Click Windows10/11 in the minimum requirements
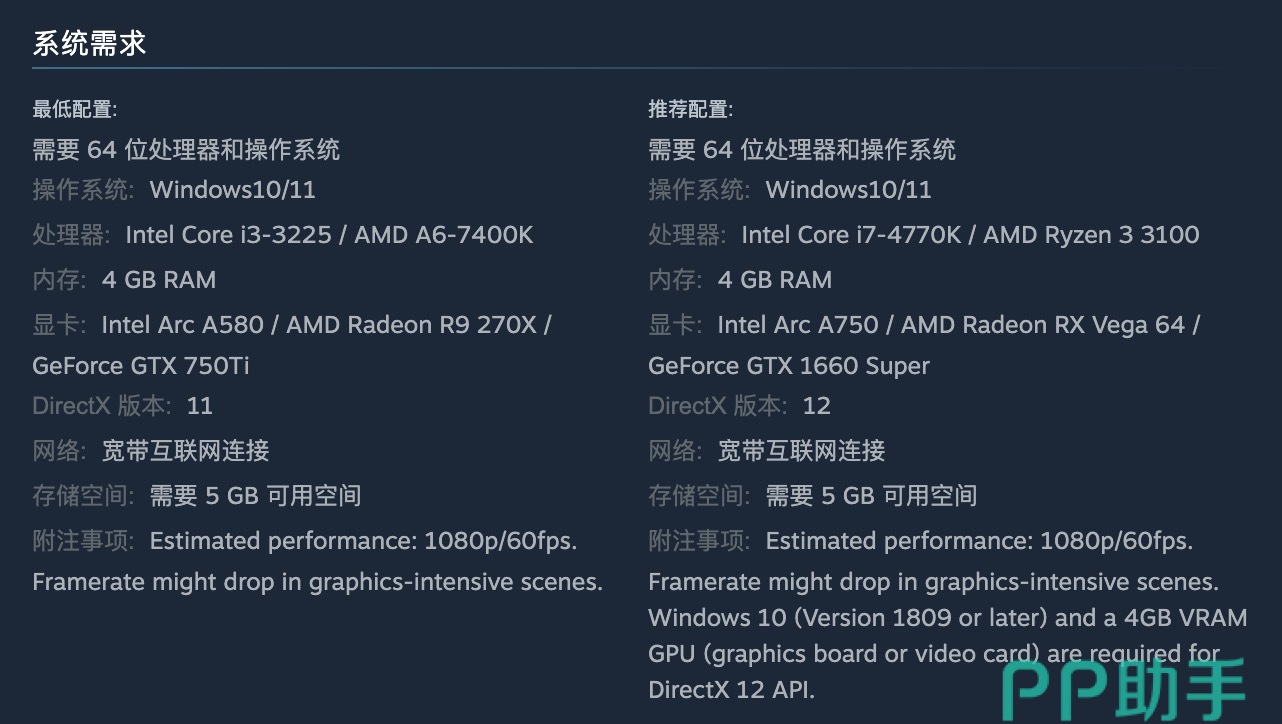Viewport: 1282px width, 724px height. (232, 190)
